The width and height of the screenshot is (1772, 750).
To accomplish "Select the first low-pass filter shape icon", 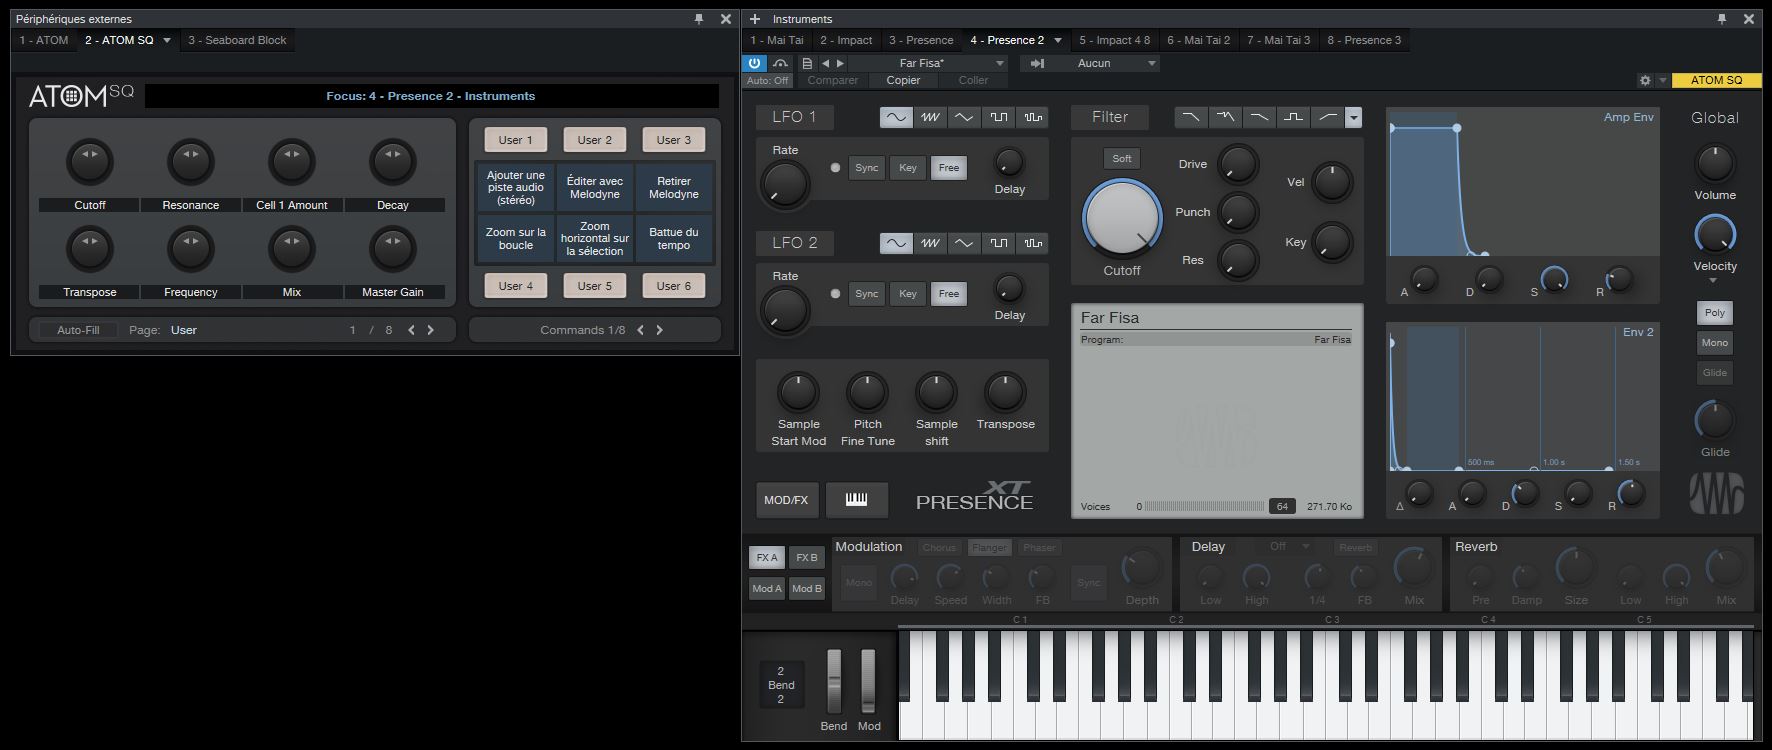I will pos(1190,117).
